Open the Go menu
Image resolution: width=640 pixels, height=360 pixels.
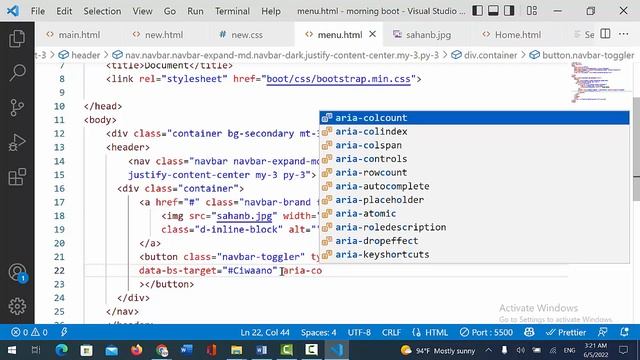pos(169,11)
